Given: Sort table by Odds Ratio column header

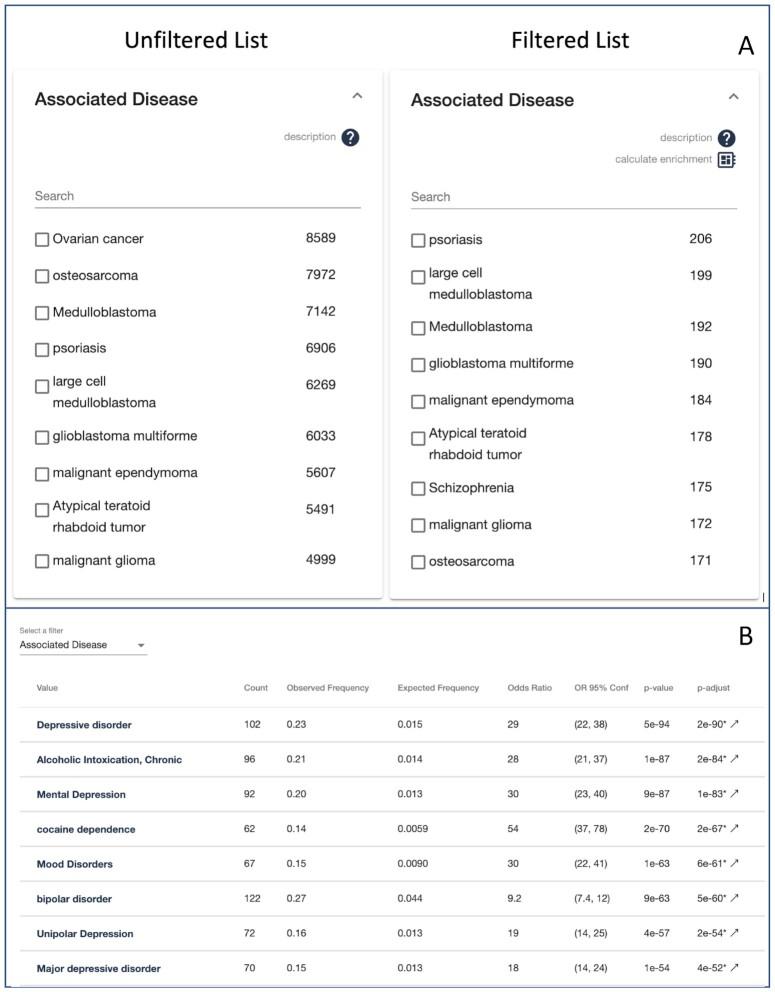Looking at the screenshot, I should coord(528,688).
